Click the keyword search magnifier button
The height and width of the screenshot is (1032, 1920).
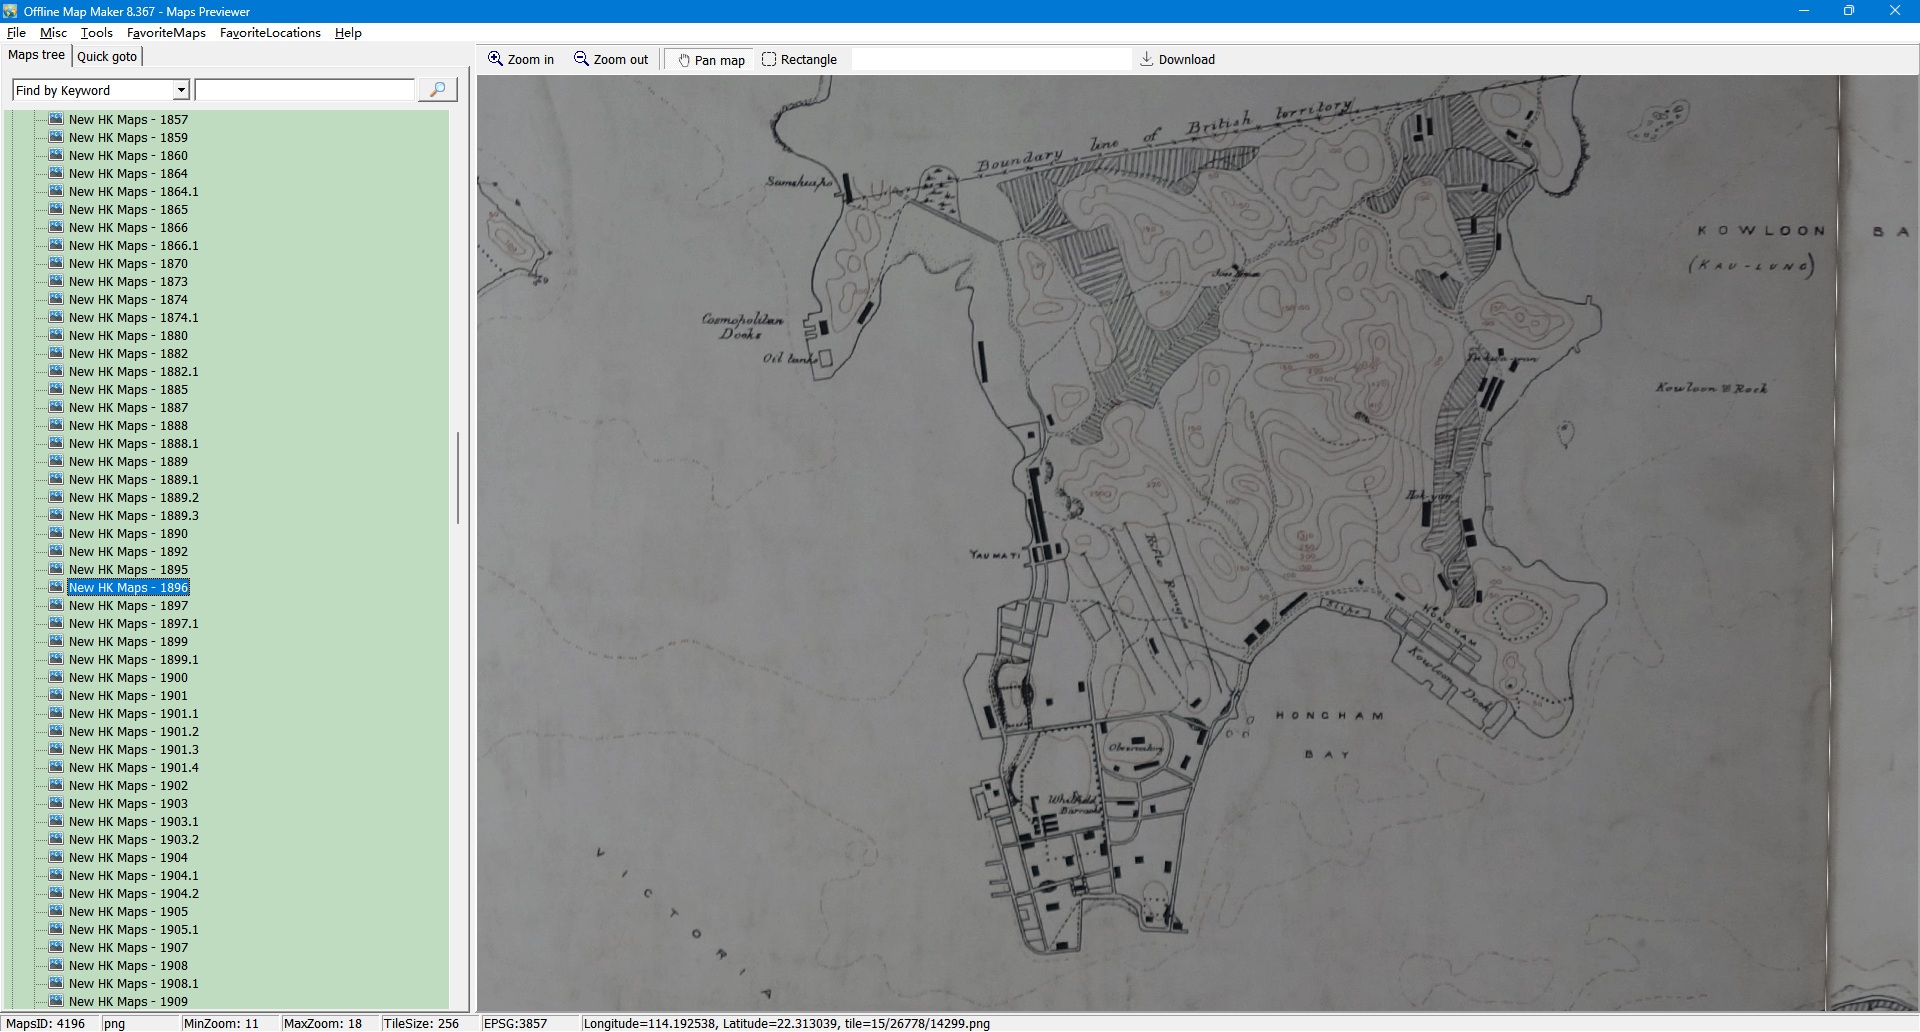[437, 90]
